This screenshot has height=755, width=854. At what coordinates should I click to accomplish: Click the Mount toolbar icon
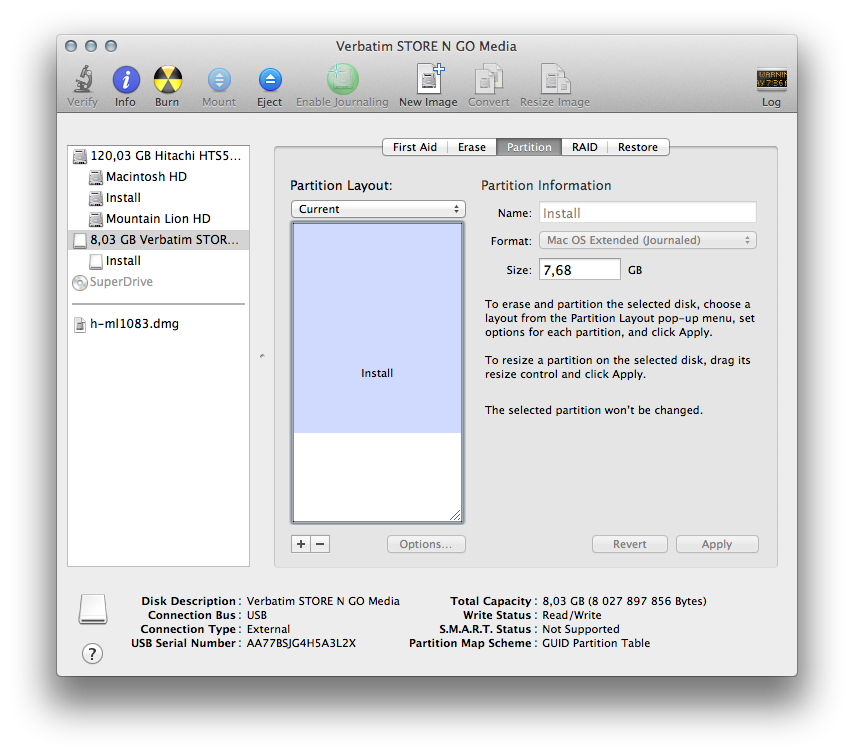219,80
